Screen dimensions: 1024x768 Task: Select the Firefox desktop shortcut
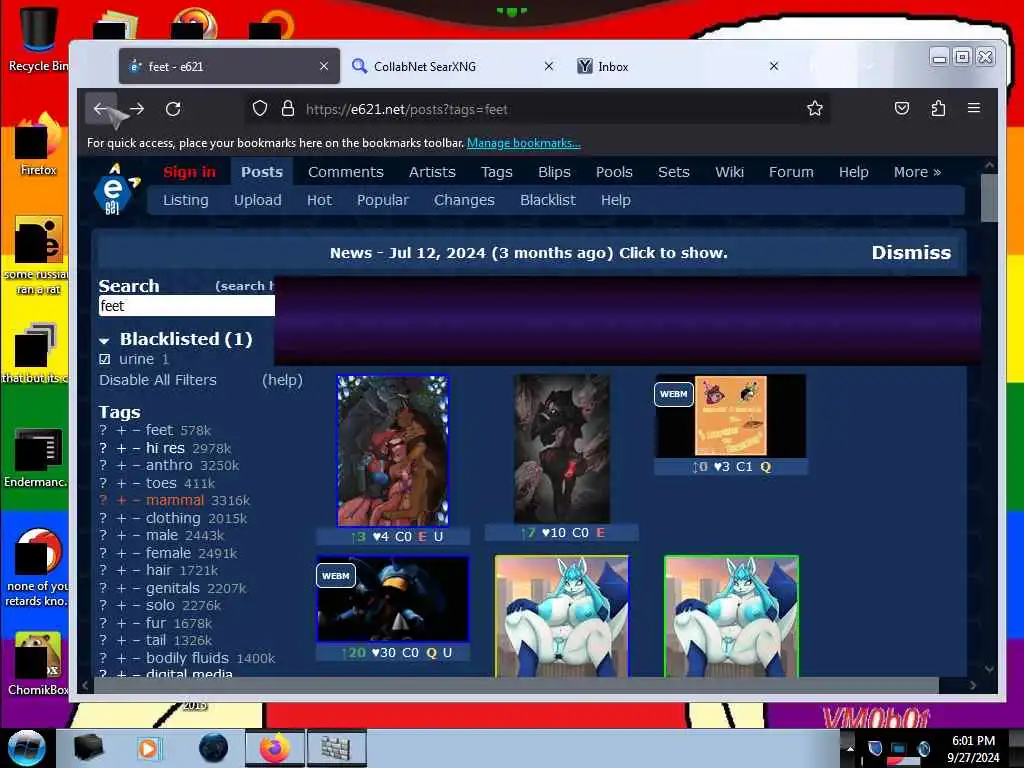click(x=38, y=145)
